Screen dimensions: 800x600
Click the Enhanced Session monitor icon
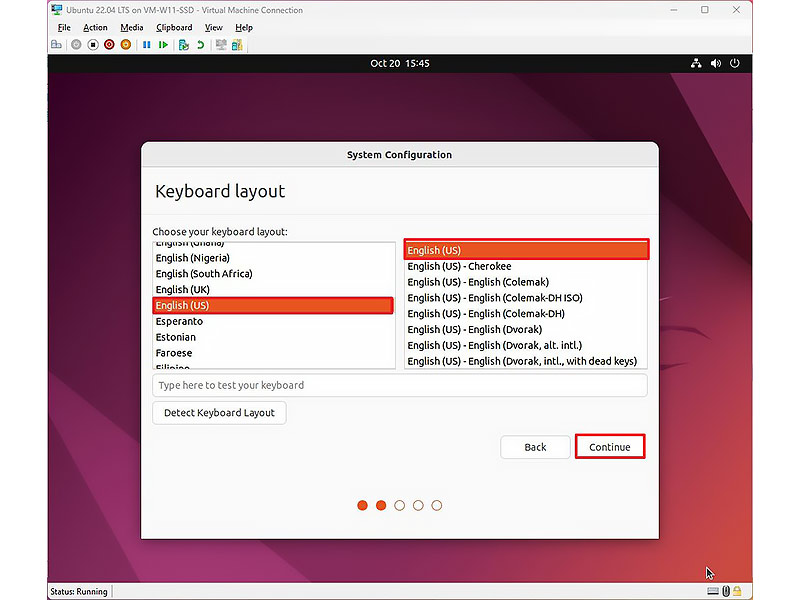221,45
